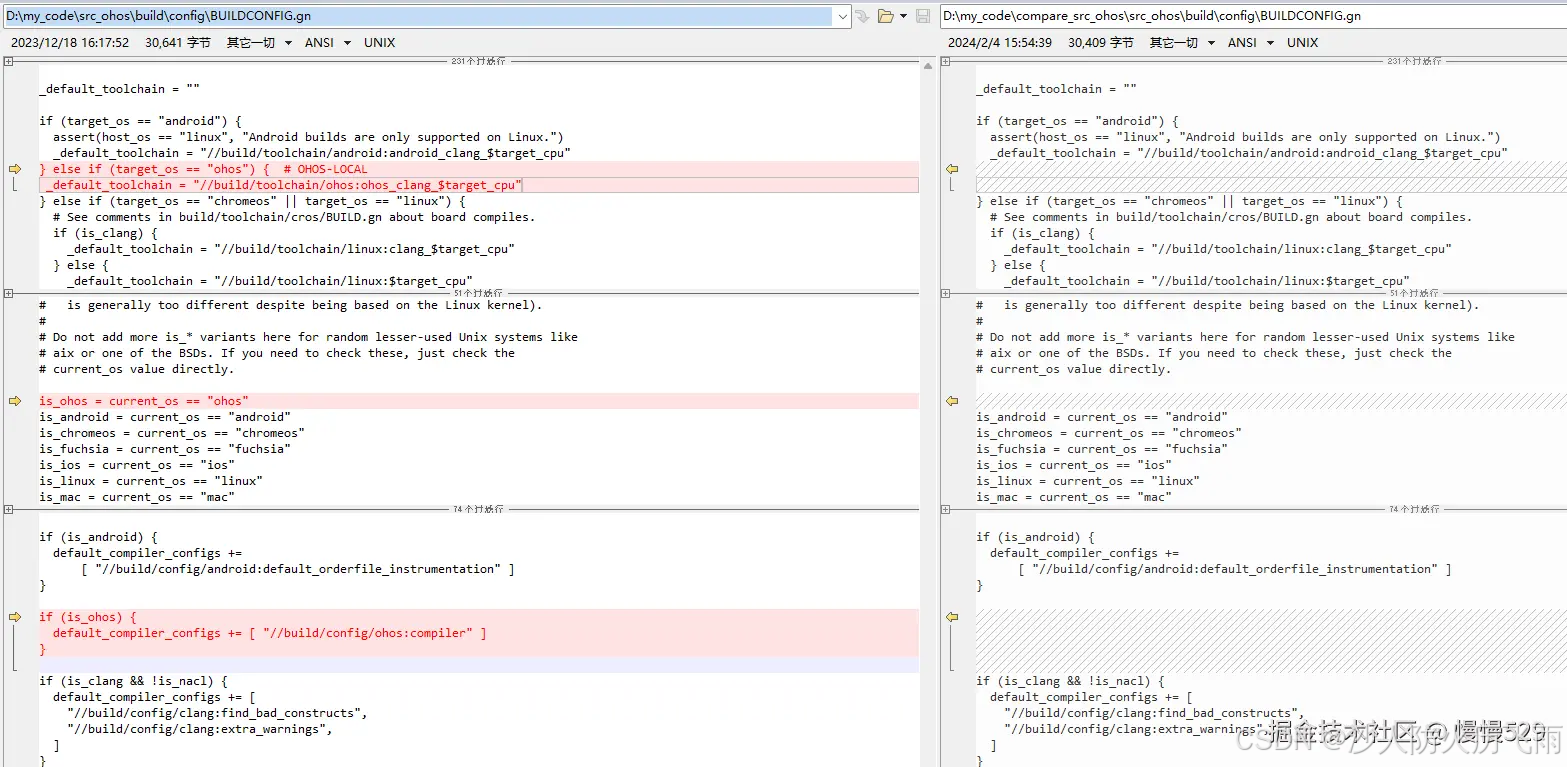Screen dimensions: 1567x767
Task: Copy the is_ohos line to right pane
Action: [x=15, y=401]
